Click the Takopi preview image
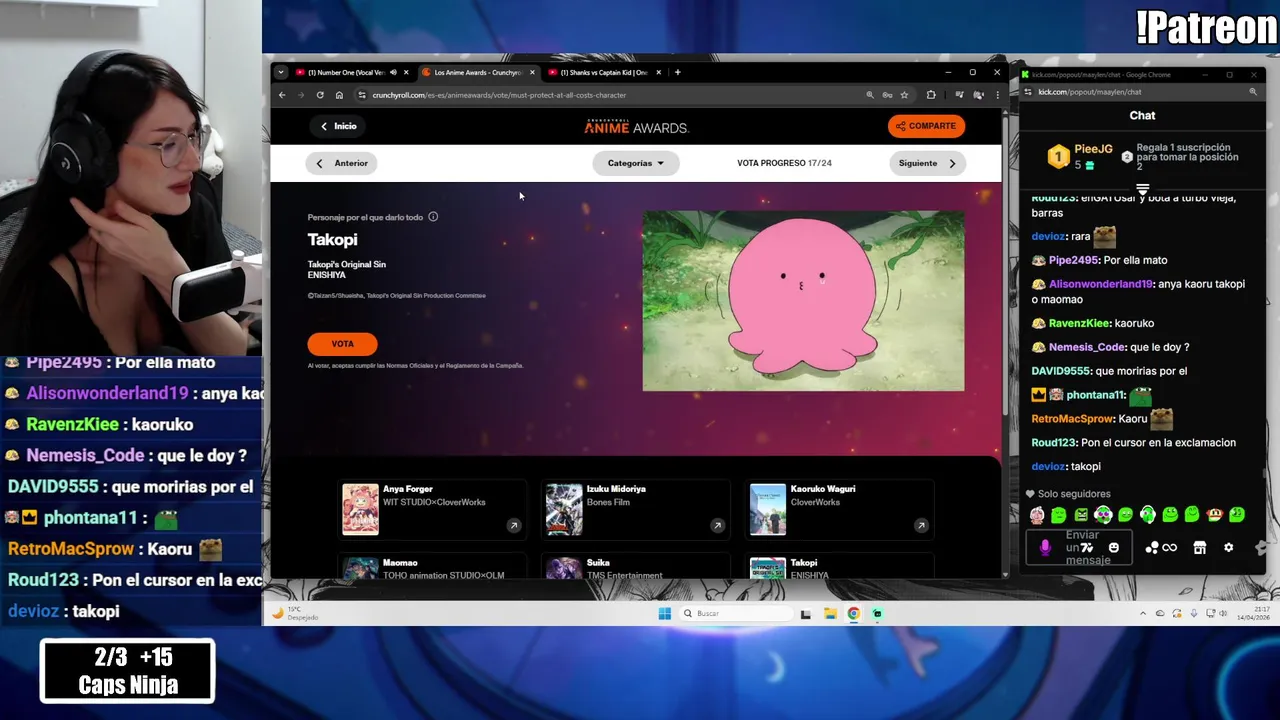Image resolution: width=1280 pixels, height=720 pixels. point(803,300)
